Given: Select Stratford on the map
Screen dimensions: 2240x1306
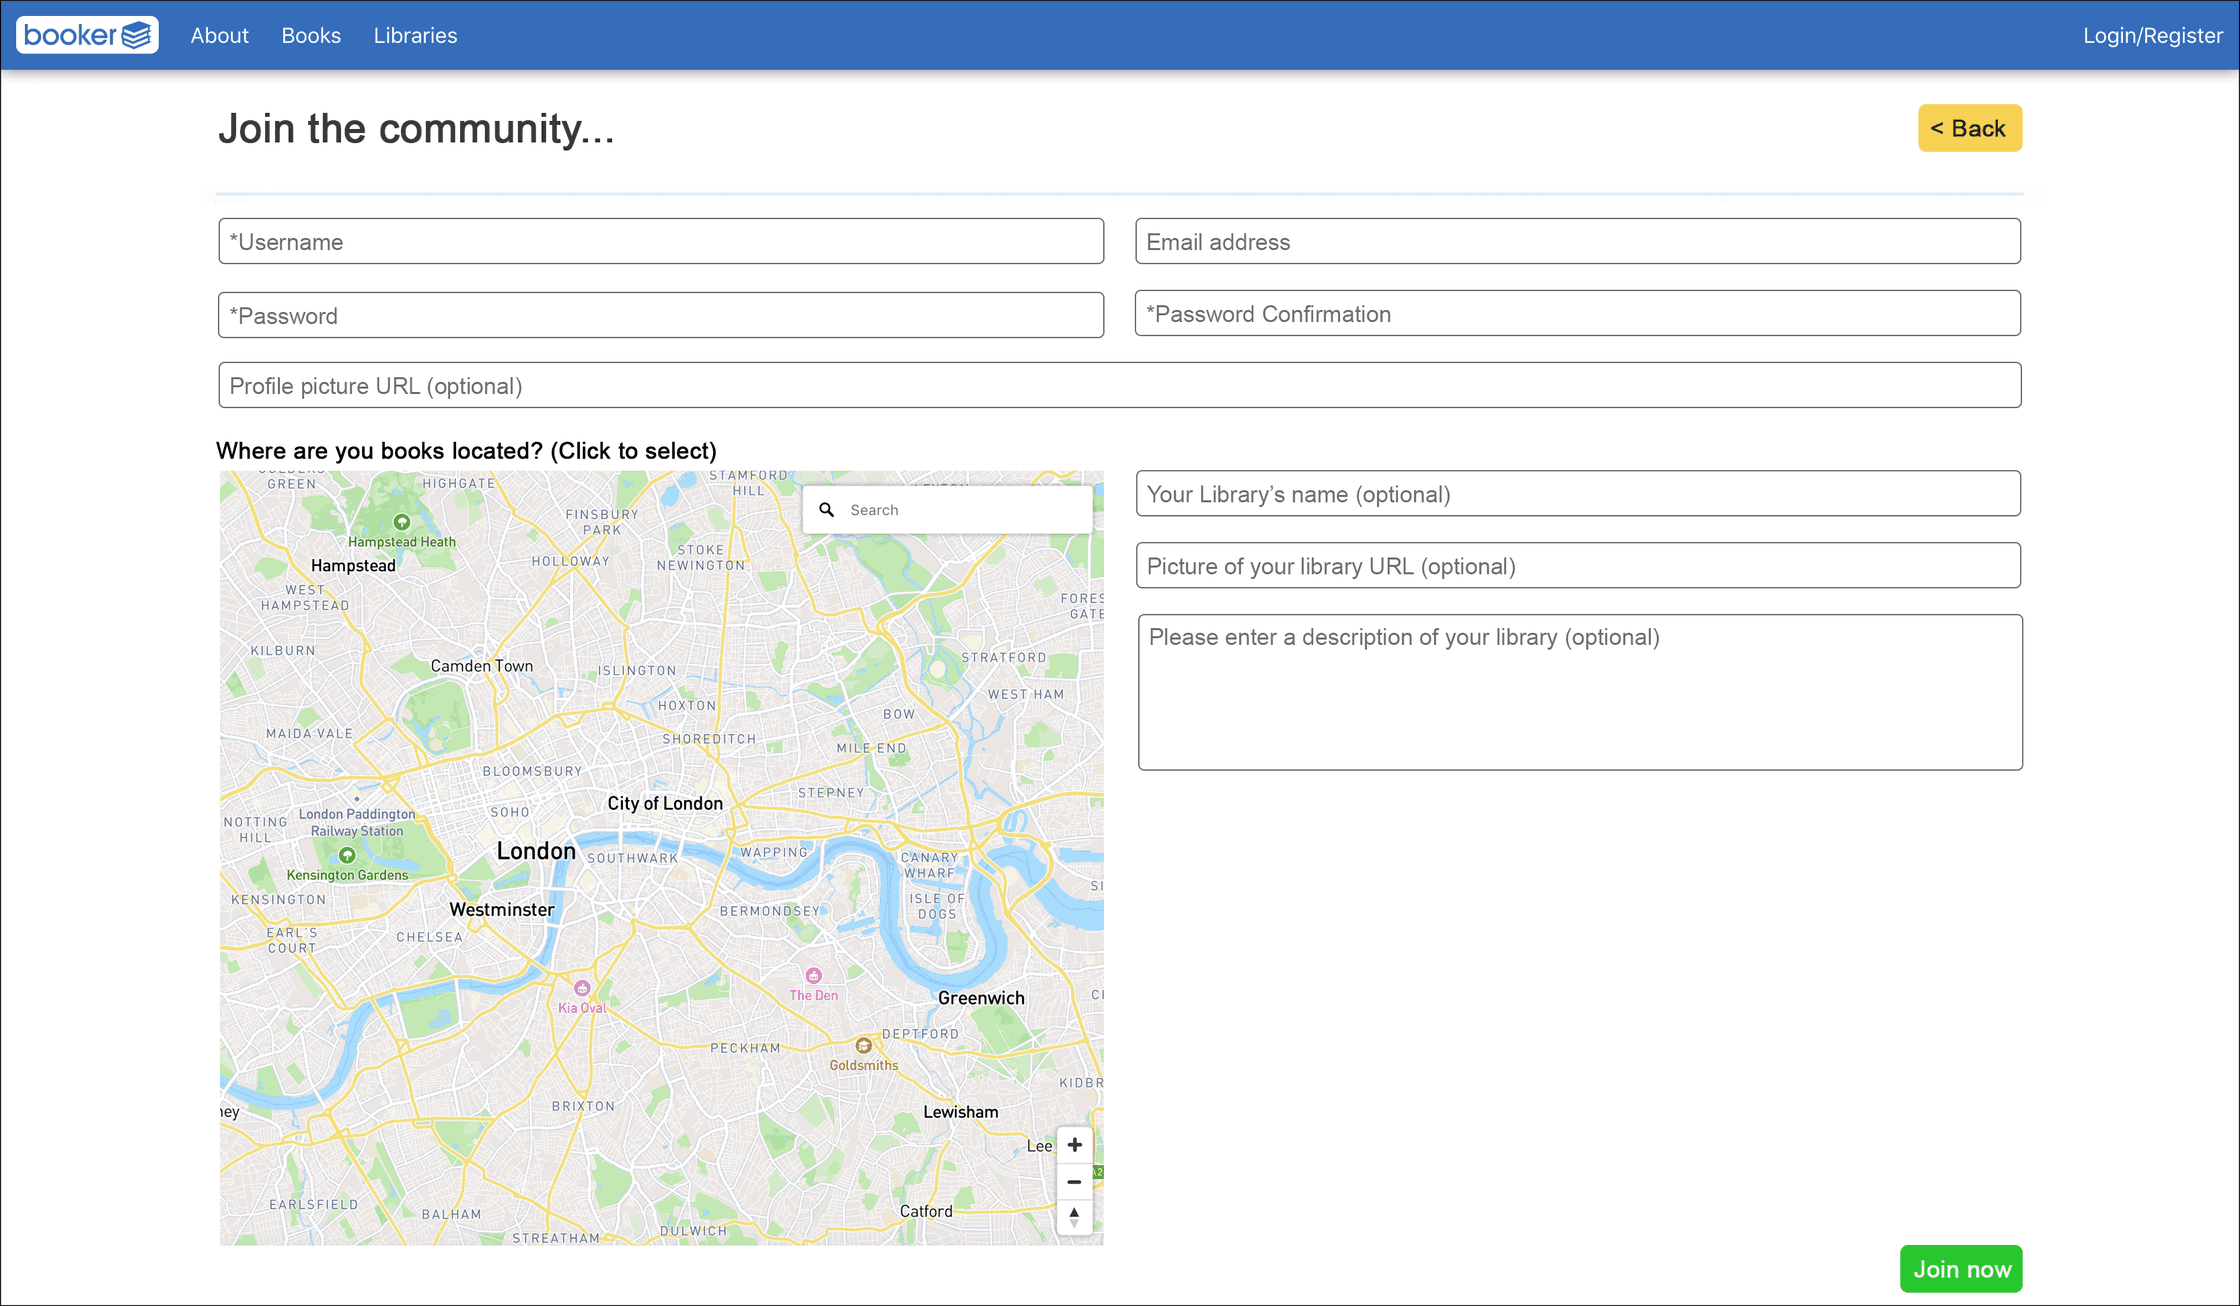Looking at the screenshot, I should (x=1004, y=658).
